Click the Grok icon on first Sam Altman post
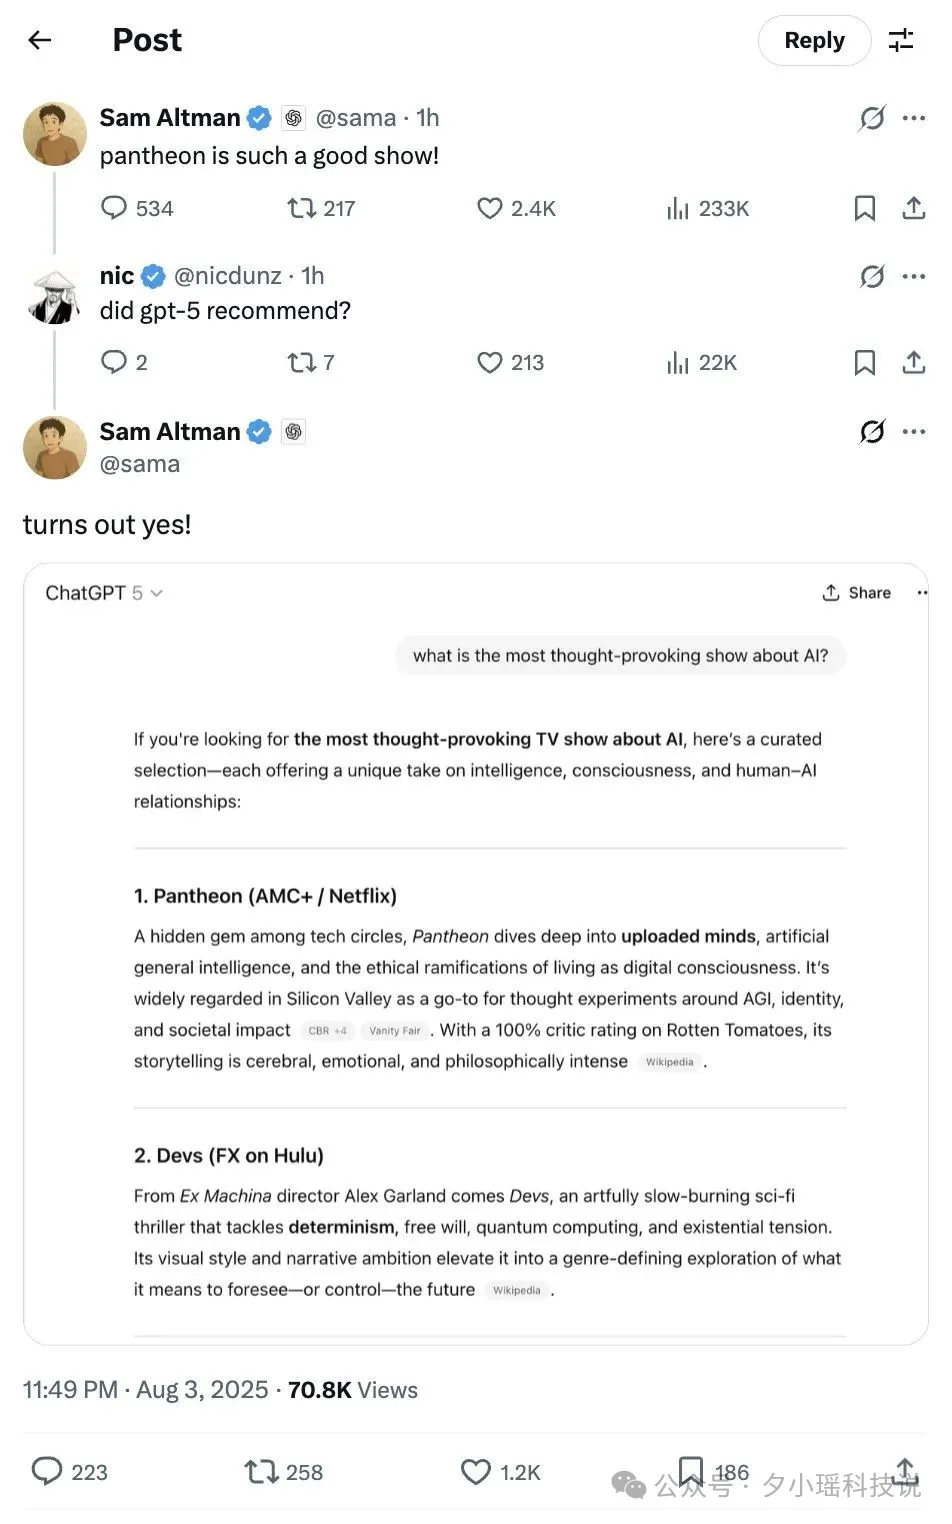 (872, 118)
